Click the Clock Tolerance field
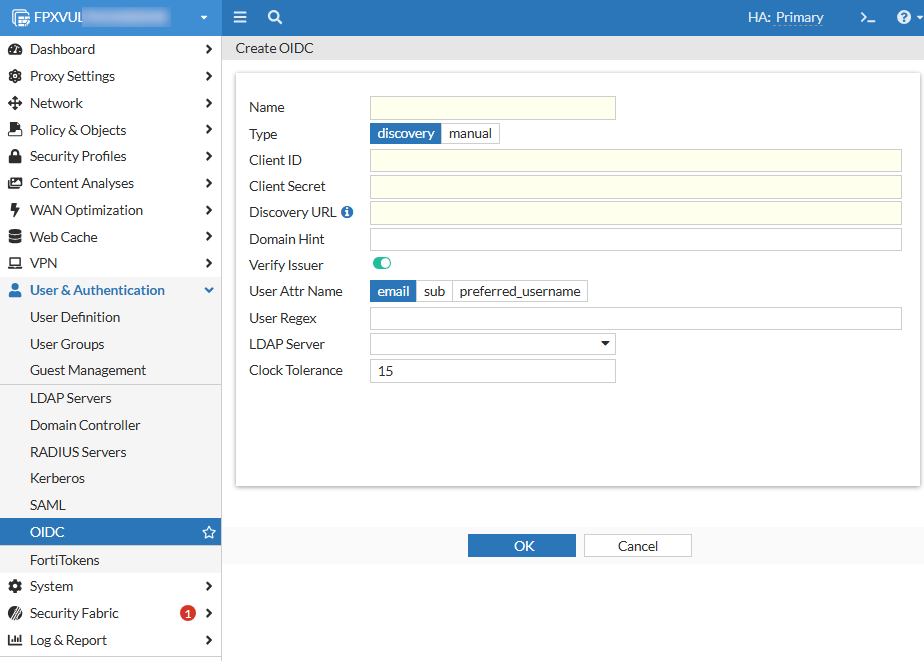Viewport: 924px width, 661px height. pos(493,371)
